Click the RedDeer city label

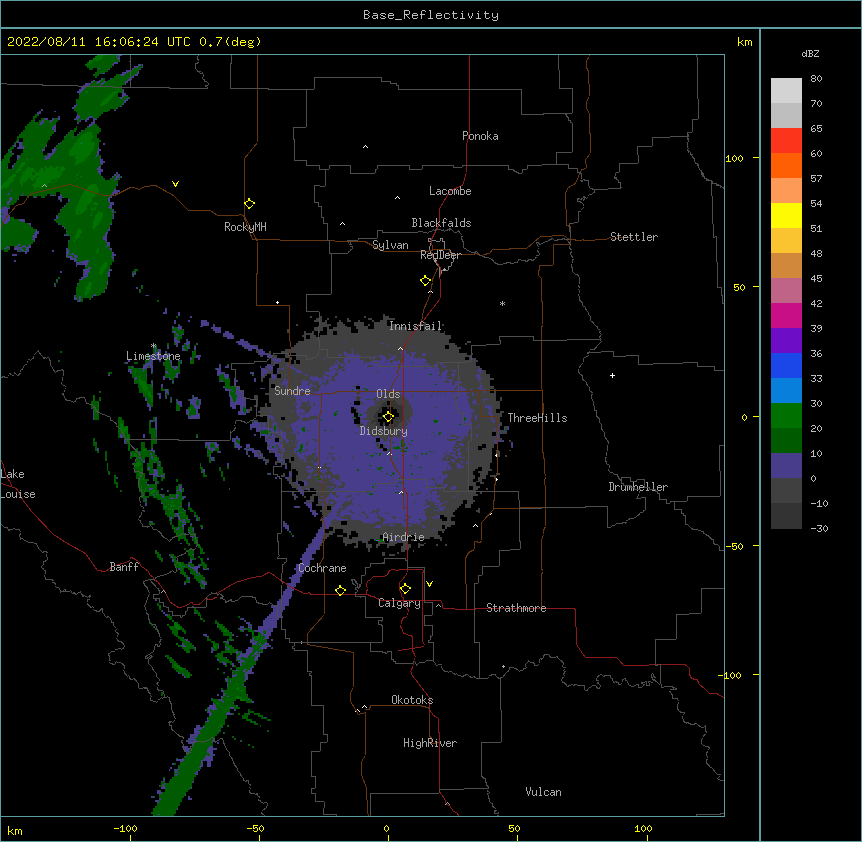440,255
